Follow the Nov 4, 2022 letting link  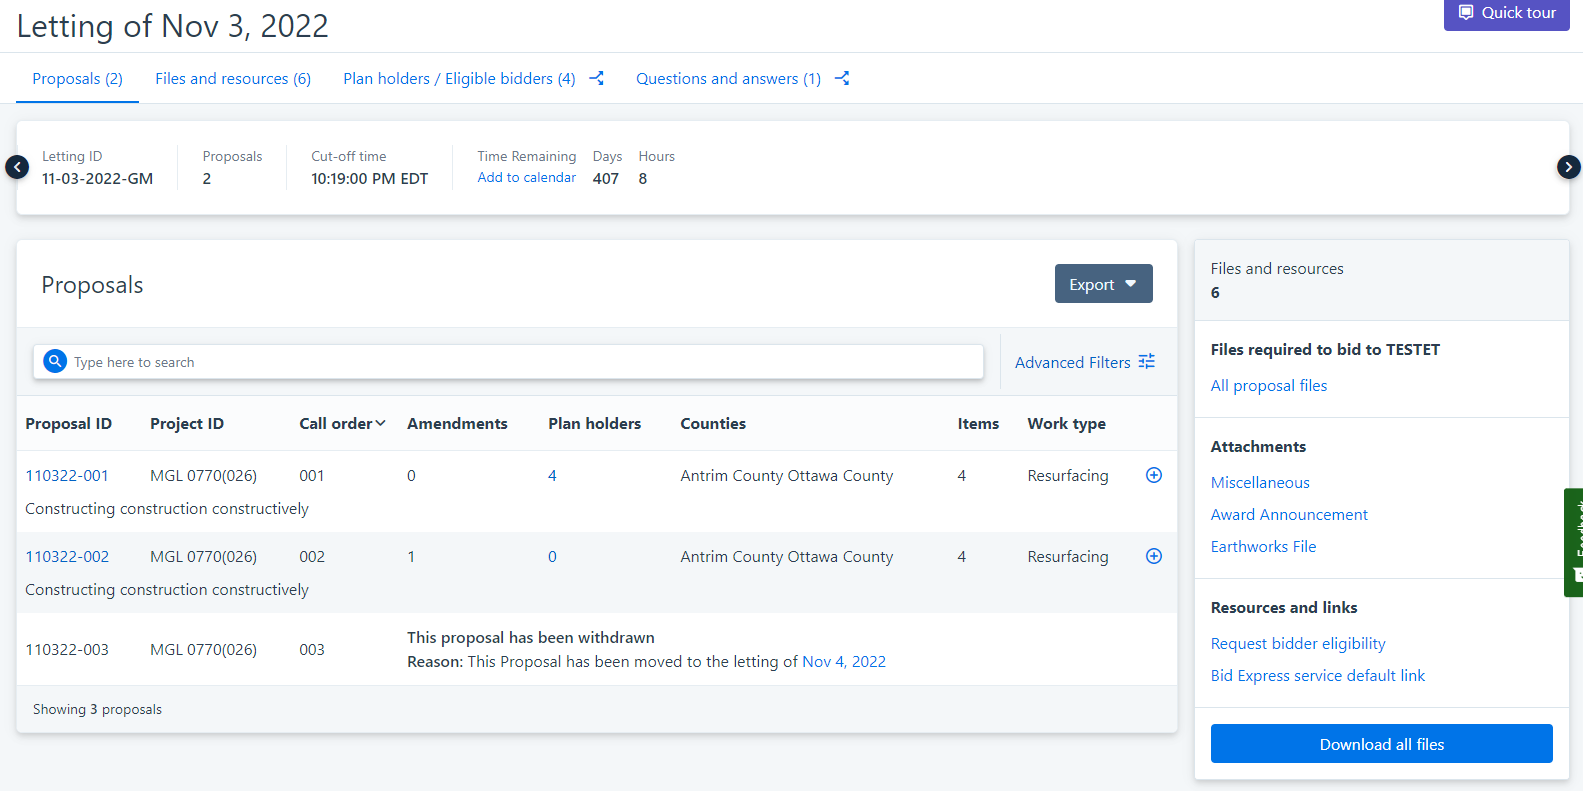[x=843, y=662]
